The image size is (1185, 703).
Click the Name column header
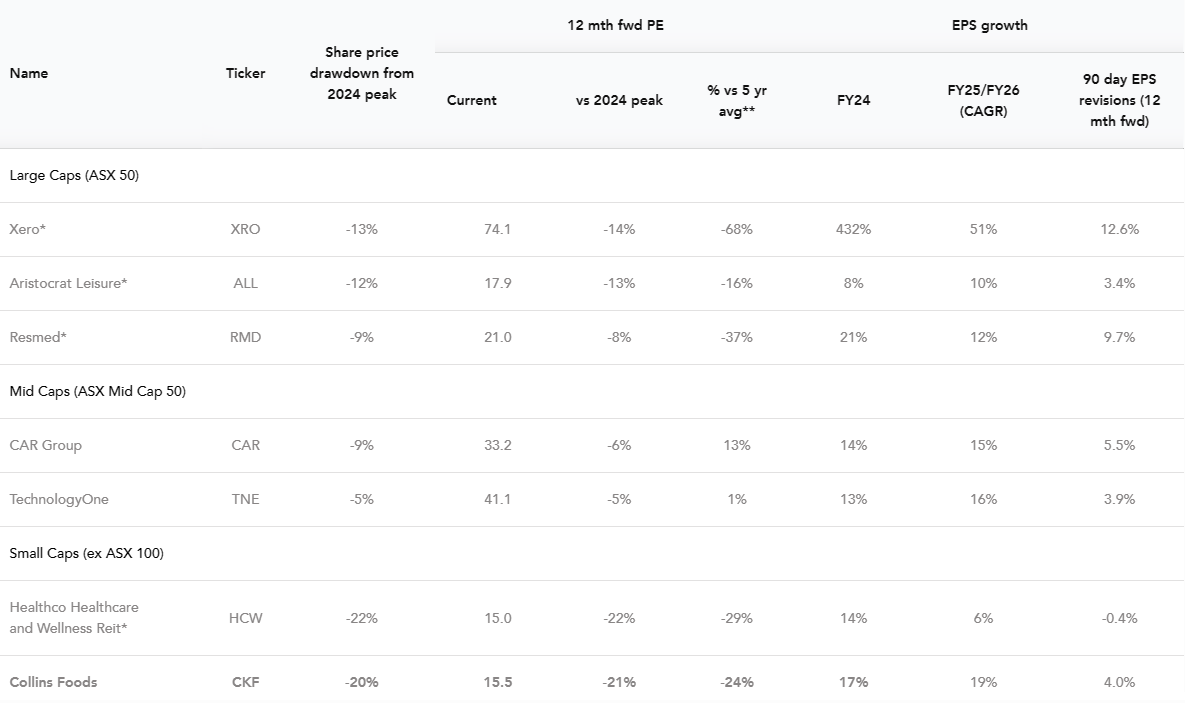click(x=29, y=73)
